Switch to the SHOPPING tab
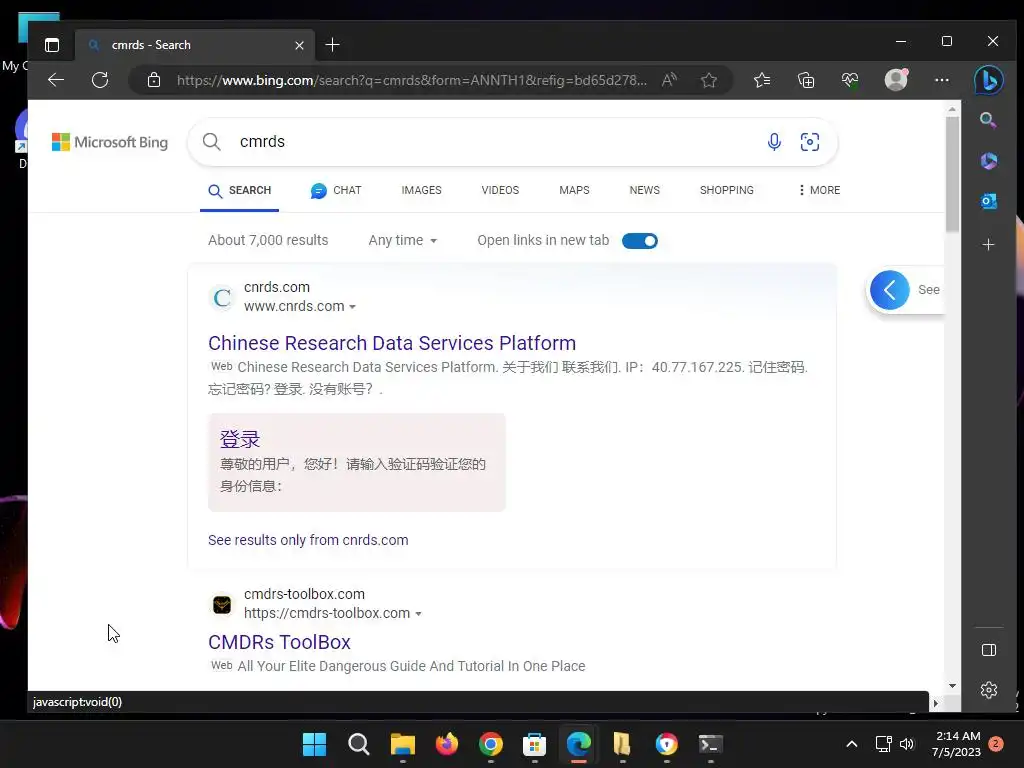 click(726, 190)
